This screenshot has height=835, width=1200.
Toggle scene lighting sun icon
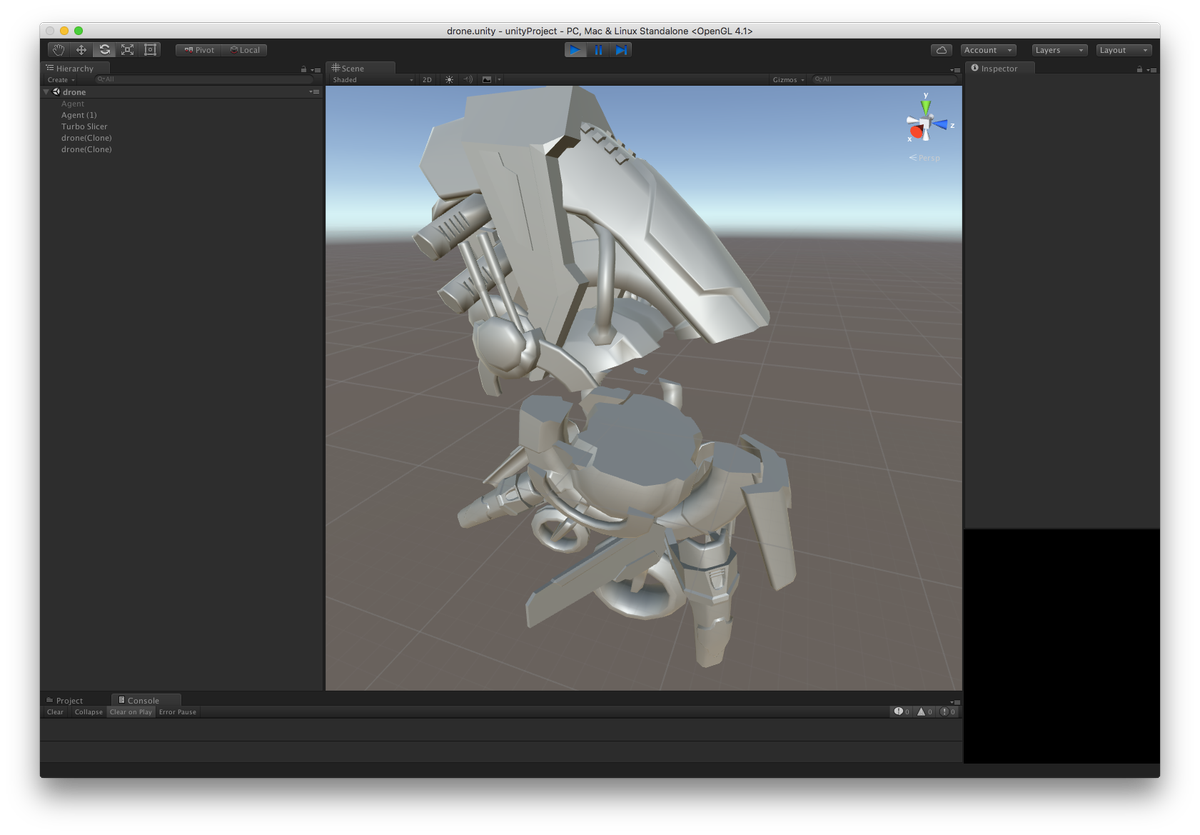pyautogui.click(x=449, y=80)
